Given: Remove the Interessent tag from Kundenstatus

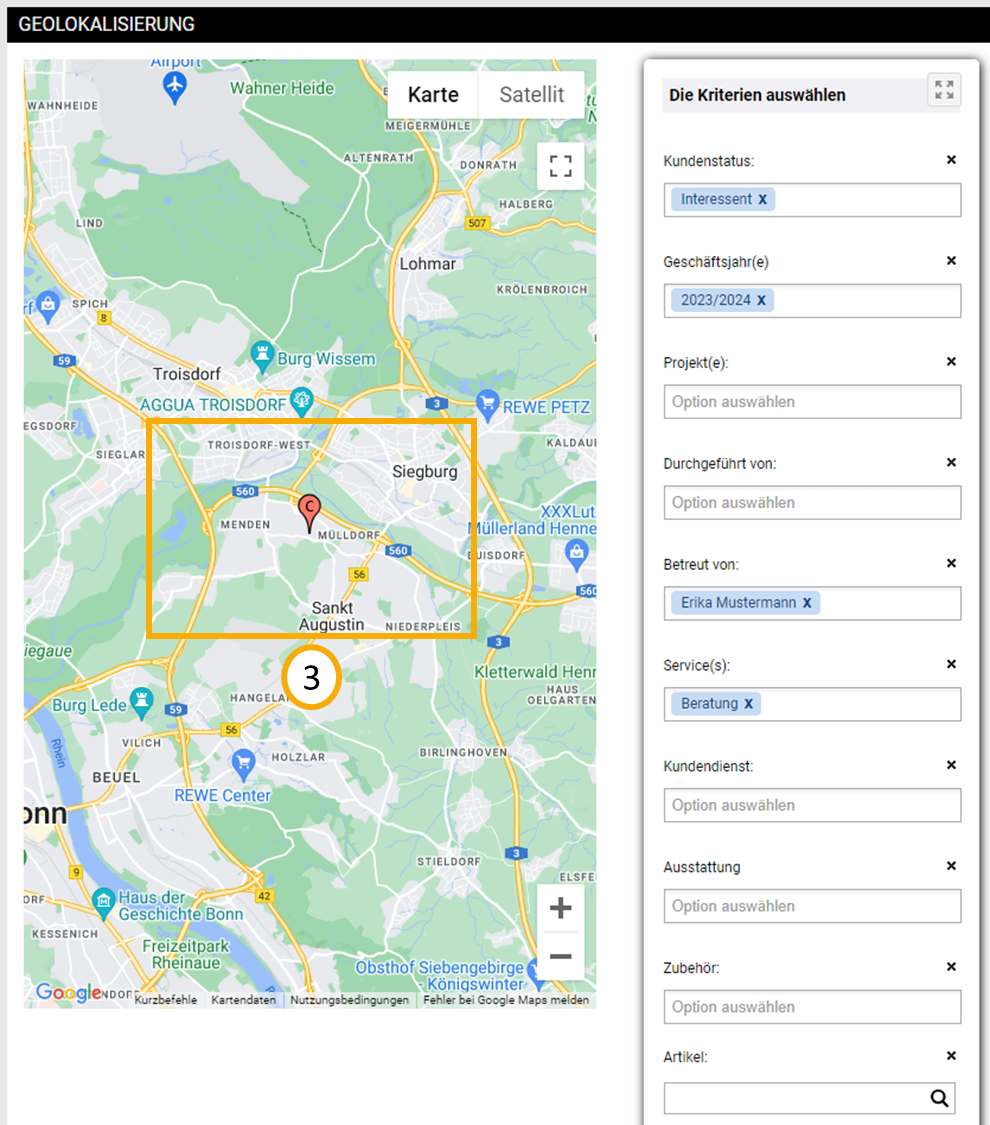Looking at the screenshot, I should click(762, 200).
